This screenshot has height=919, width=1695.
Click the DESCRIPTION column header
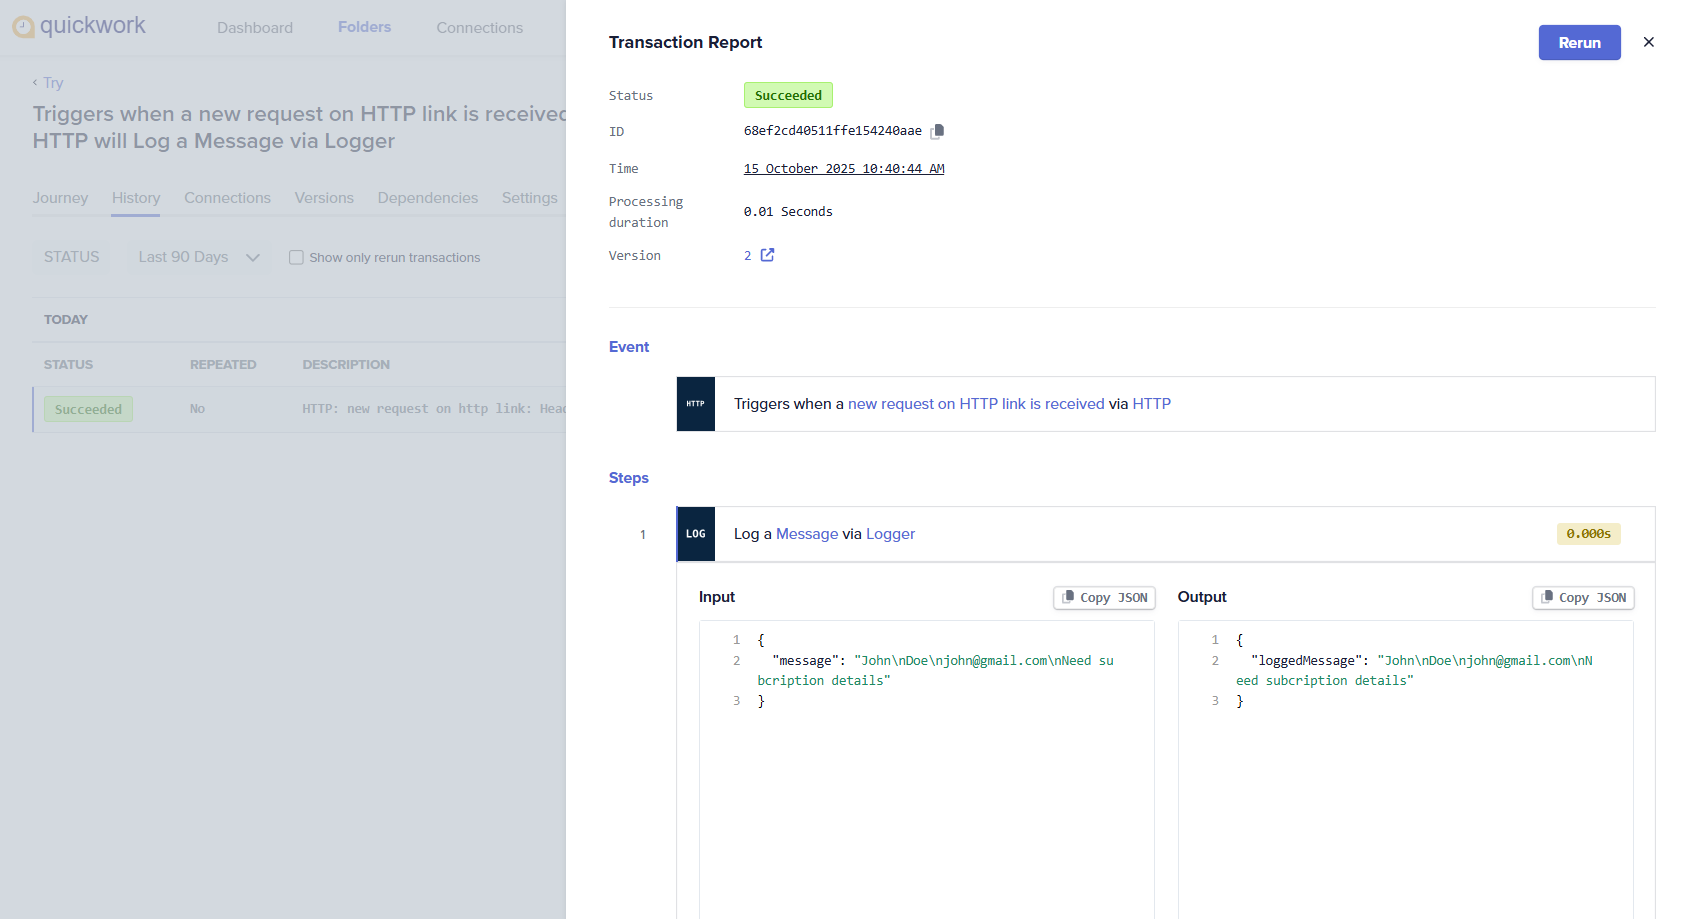pos(346,365)
